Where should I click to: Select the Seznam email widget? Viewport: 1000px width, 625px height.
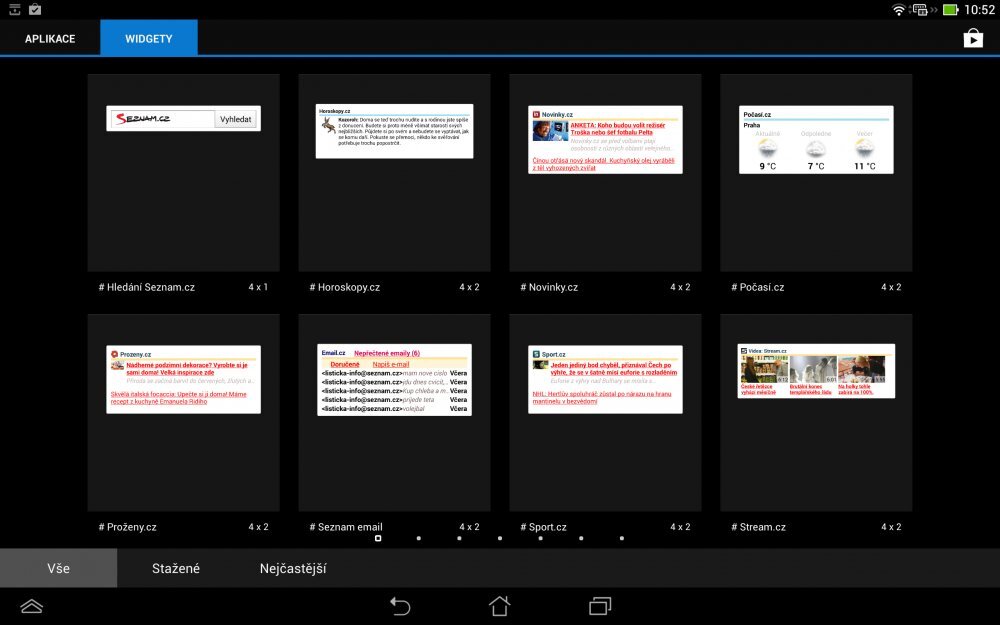(x=394, y=412)
